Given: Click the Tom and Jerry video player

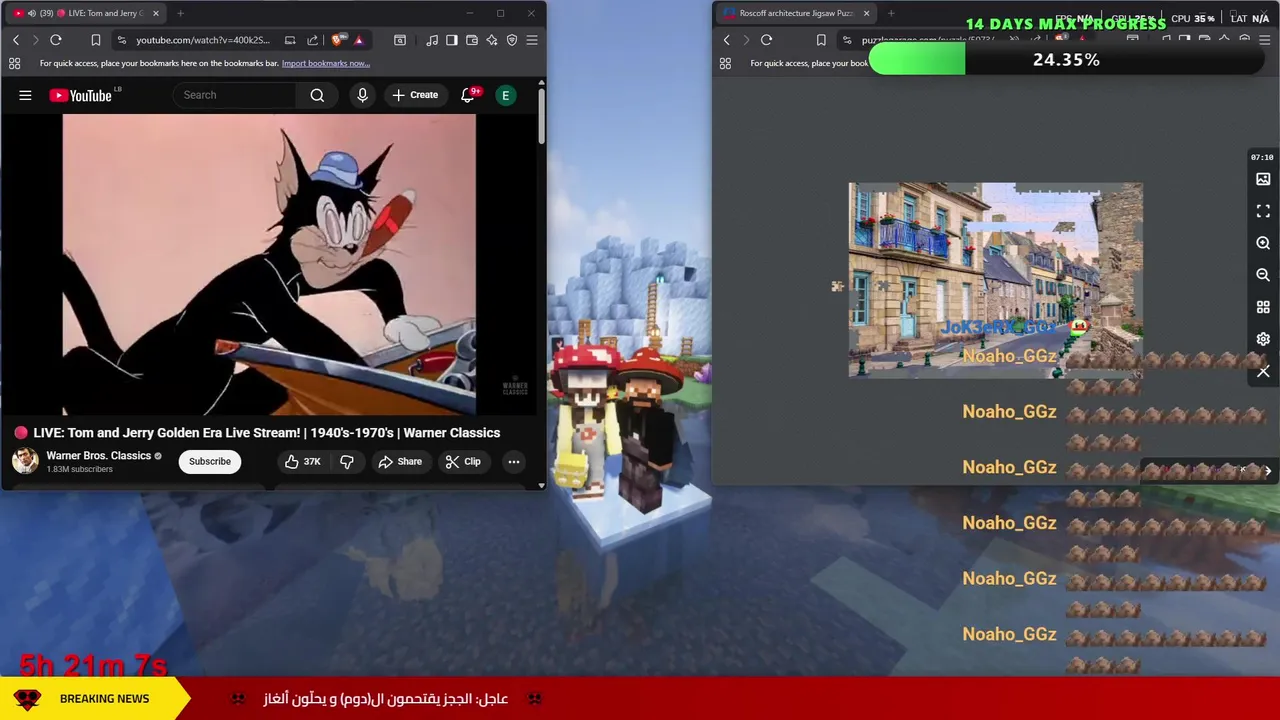Looking at the screenshot, I should tap(269, 264).
